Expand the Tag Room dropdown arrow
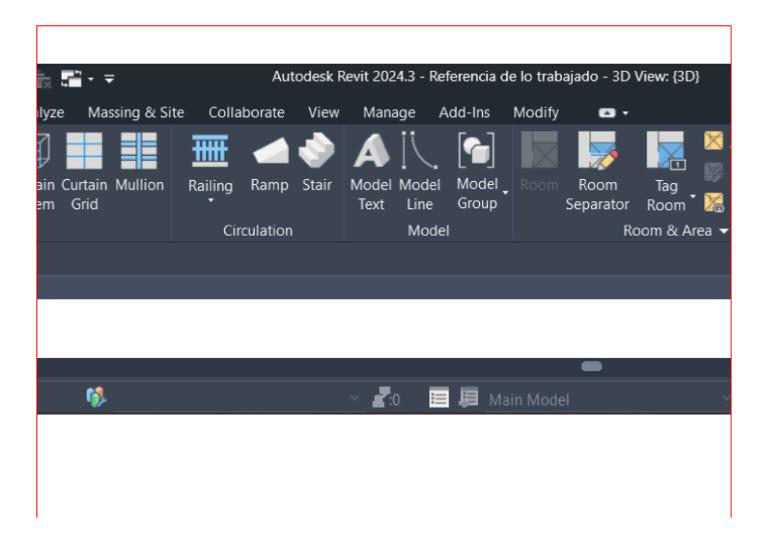The width and height of the screenshot is (768, 543). click(x=693, y=196)
